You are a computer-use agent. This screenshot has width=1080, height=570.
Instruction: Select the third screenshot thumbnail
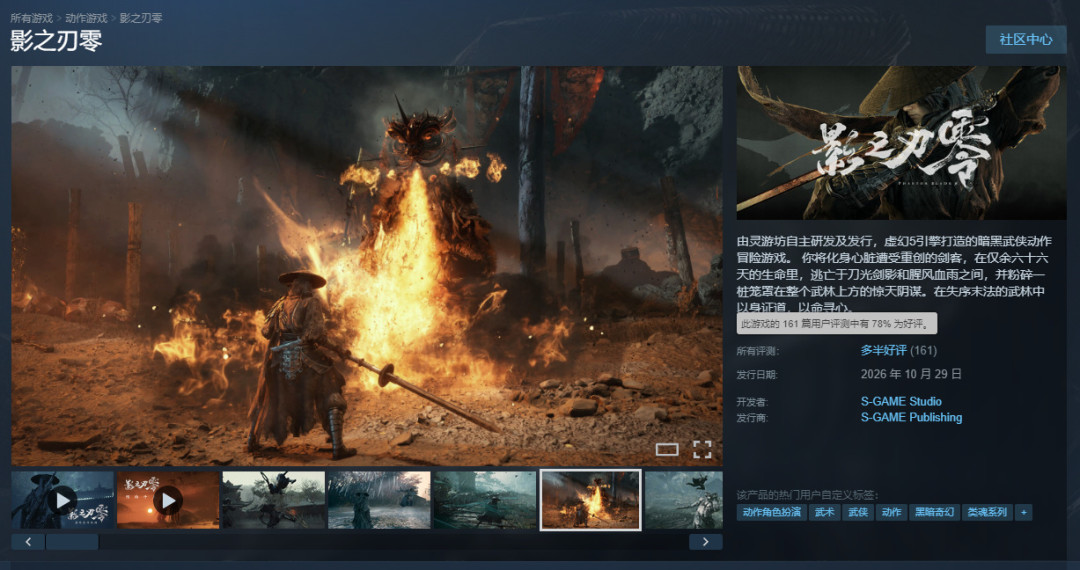click(x=273, y=500)
